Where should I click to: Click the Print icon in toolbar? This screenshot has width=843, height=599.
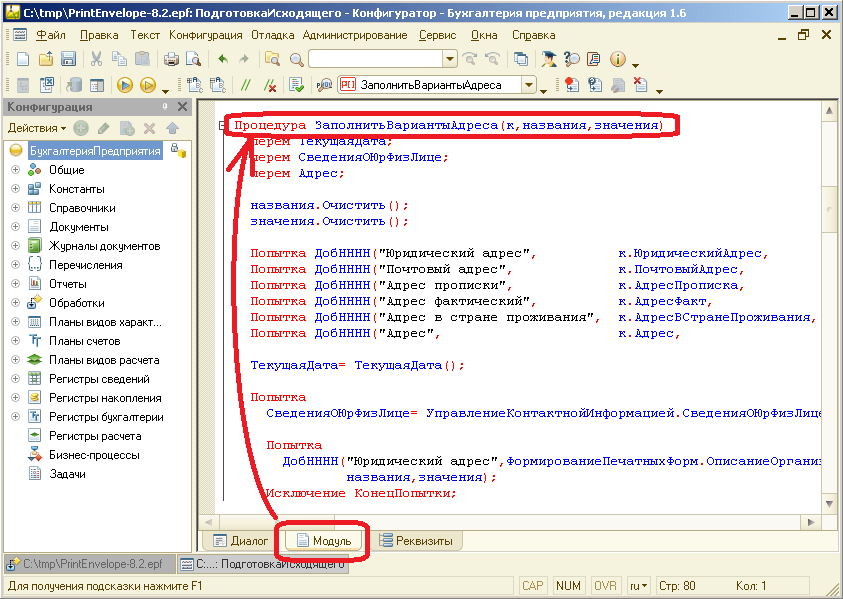(170, 59)
